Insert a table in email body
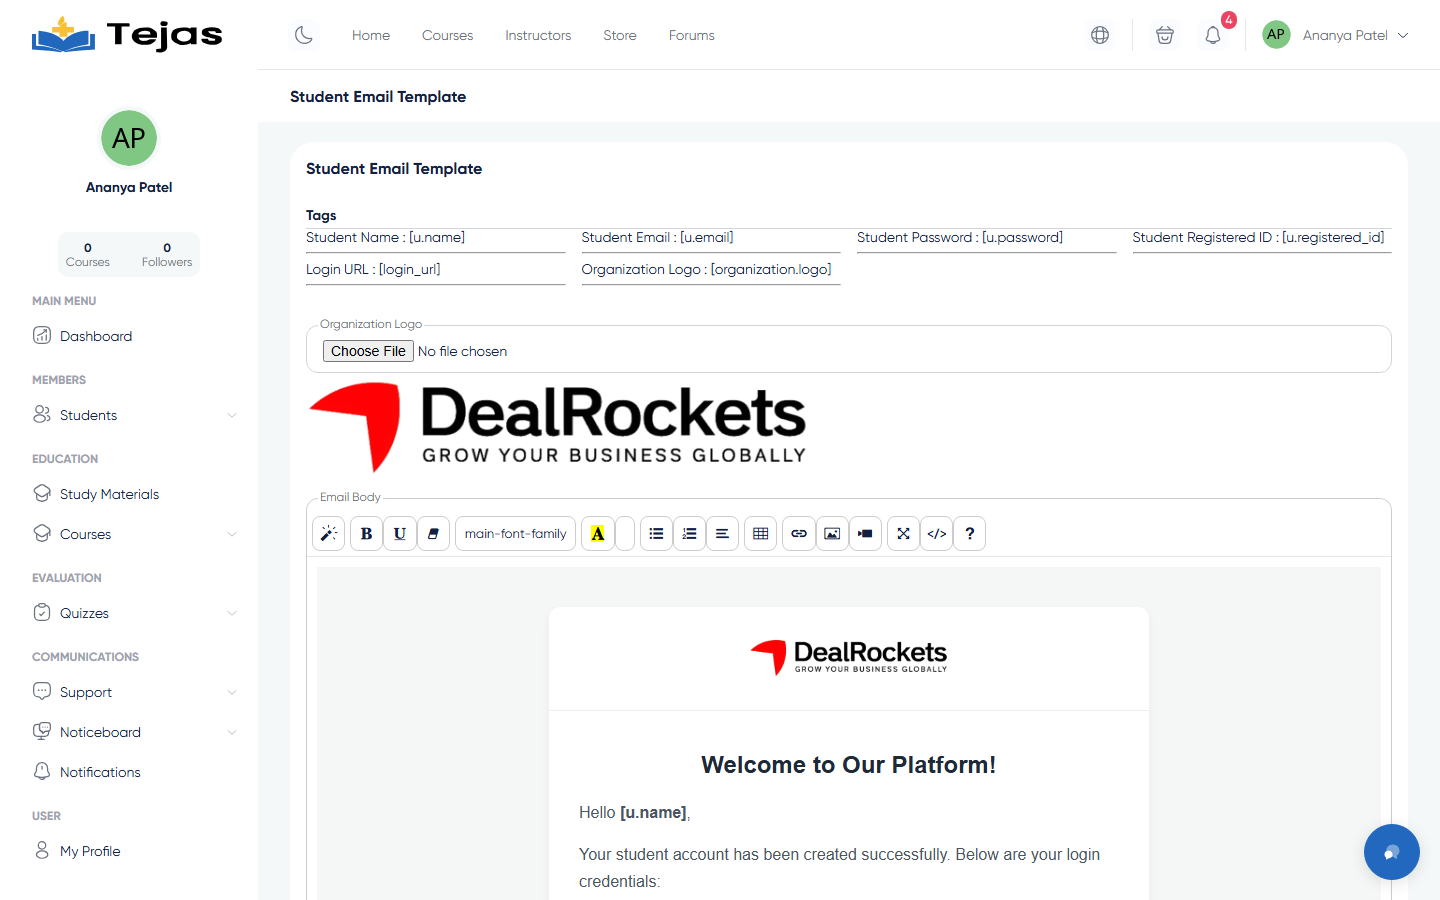Image resolution: width=1440 pixels, height=900 pixels. [760, 534]
